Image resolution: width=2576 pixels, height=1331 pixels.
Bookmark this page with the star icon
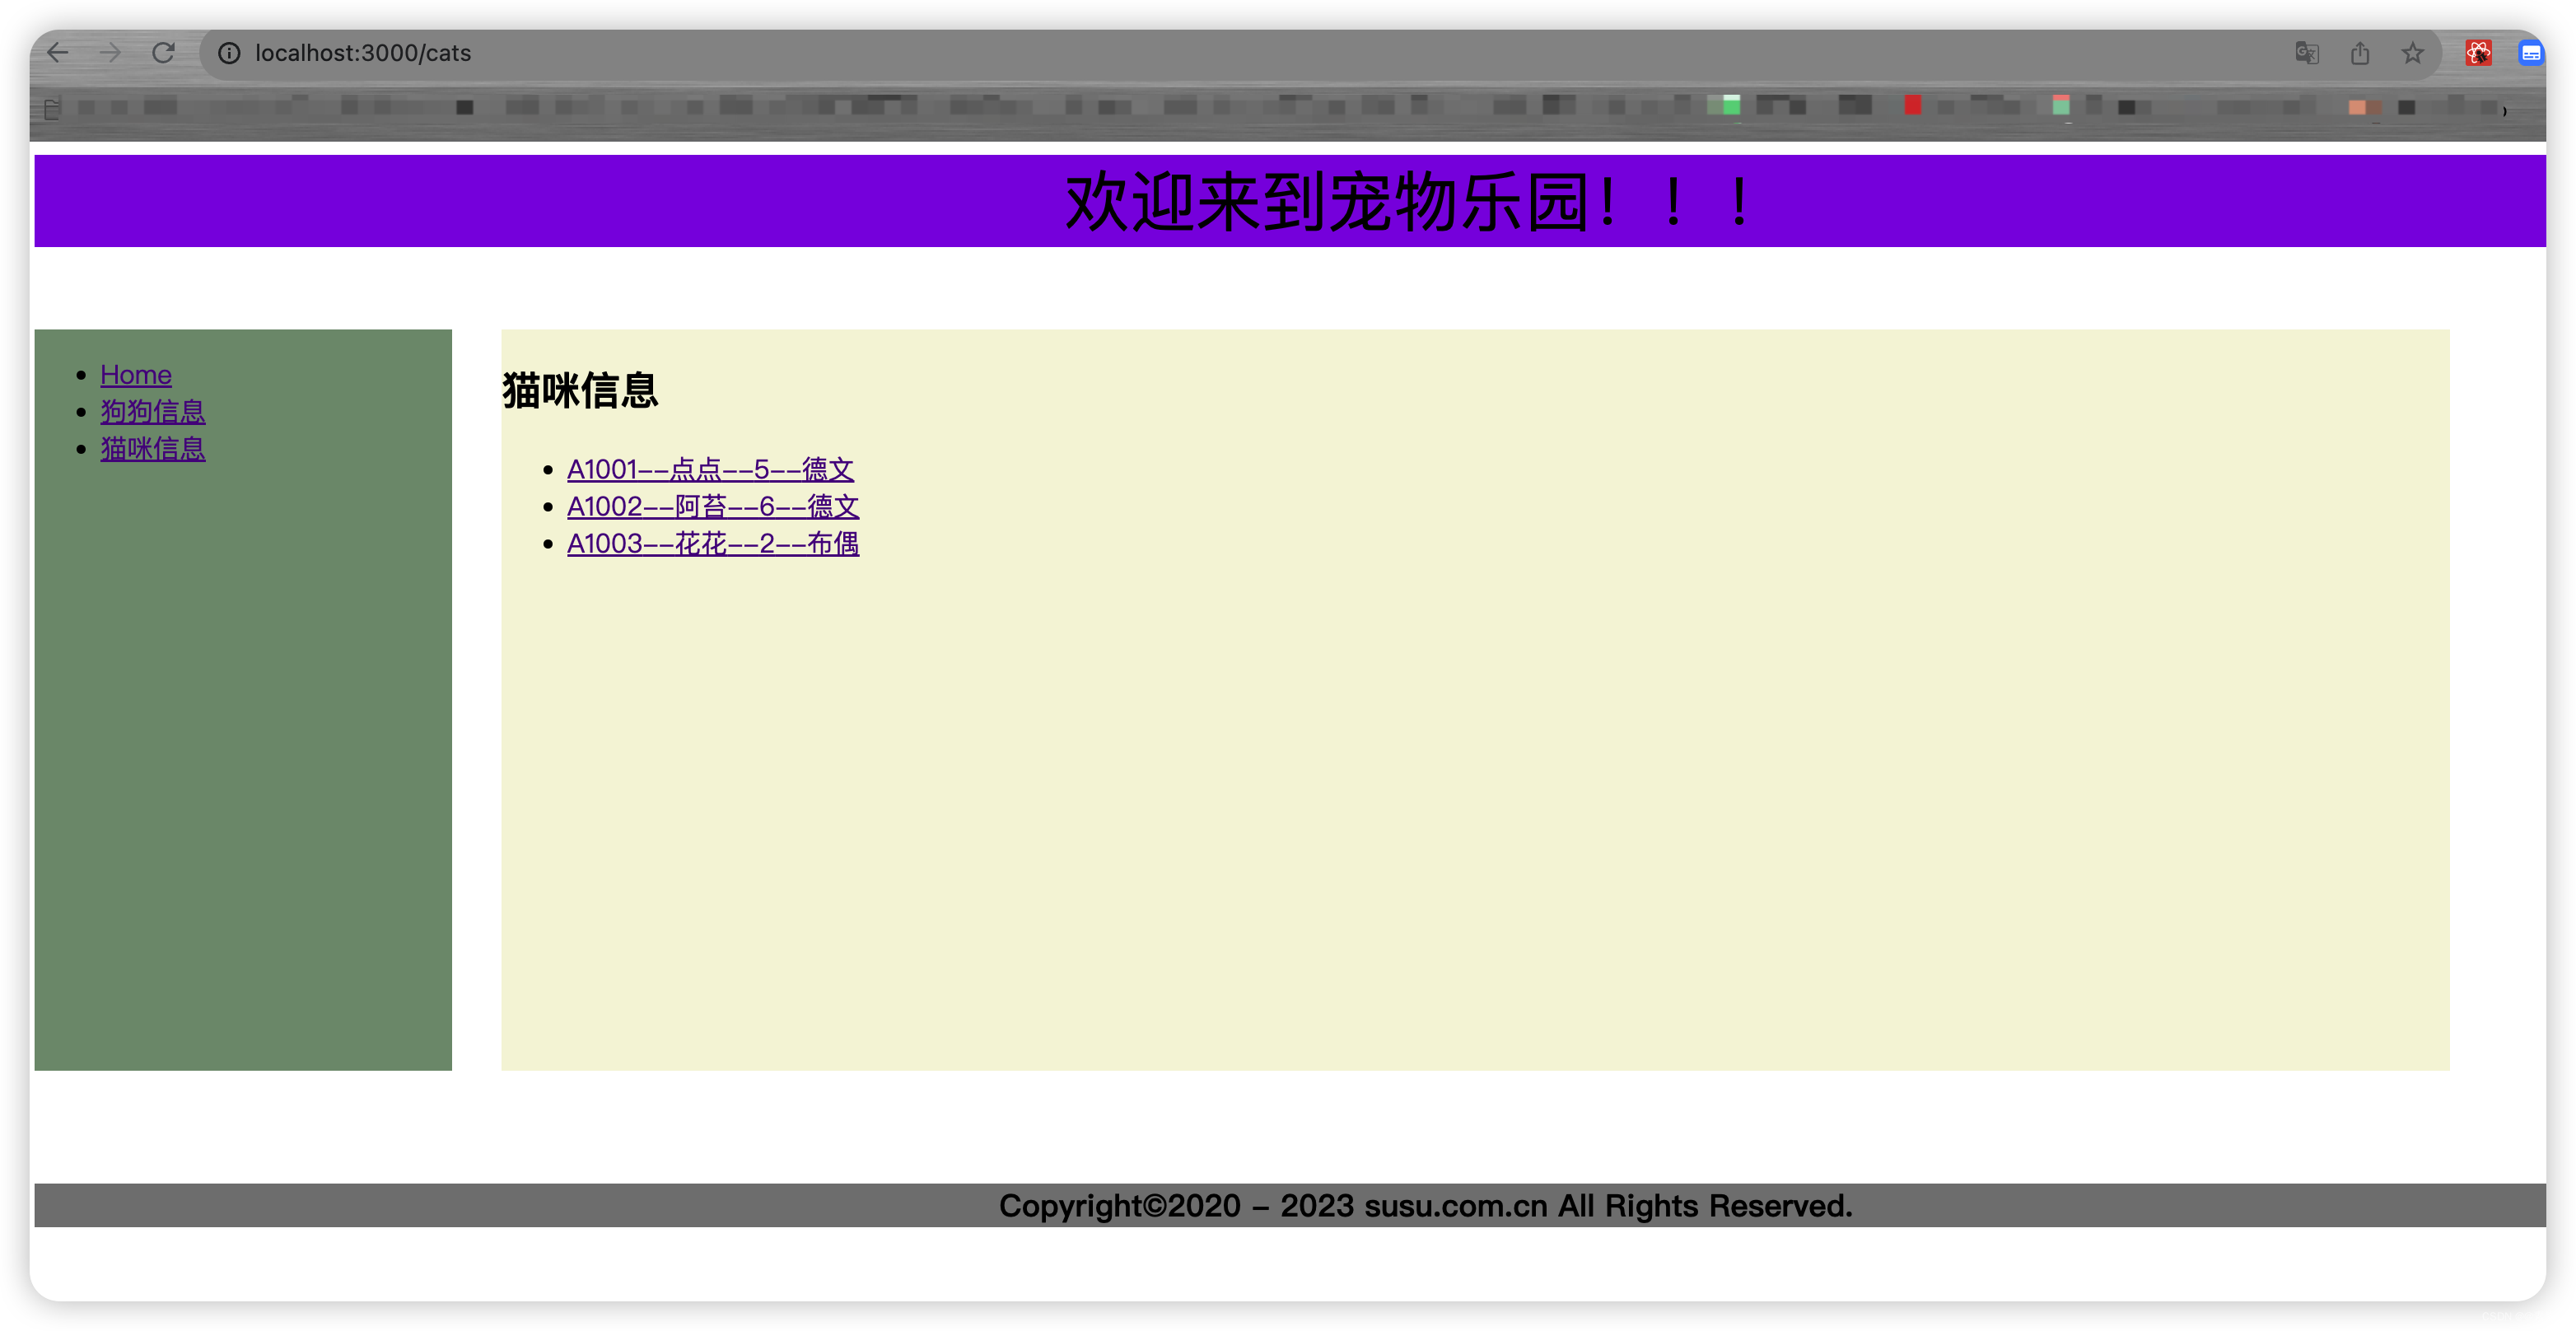(2413, 53)
